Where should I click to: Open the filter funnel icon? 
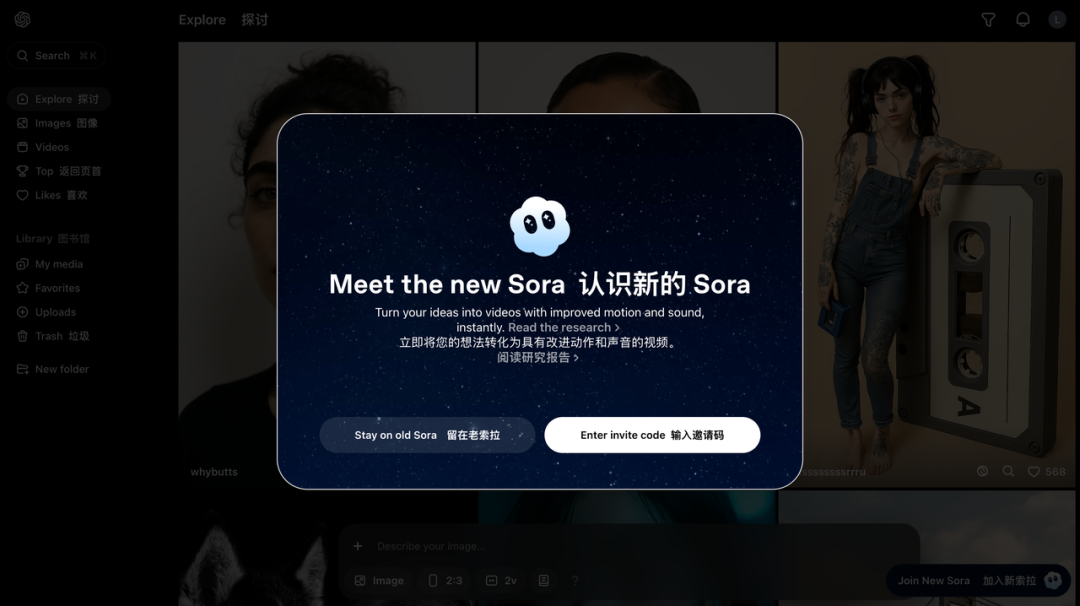tap(988, 20)
